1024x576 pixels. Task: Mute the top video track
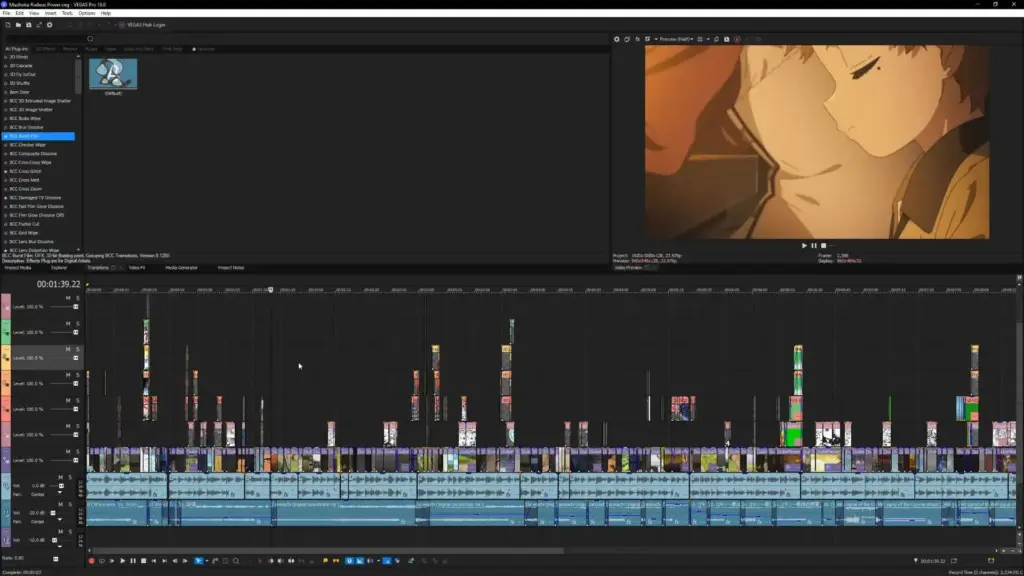click(x=68, y=298)
